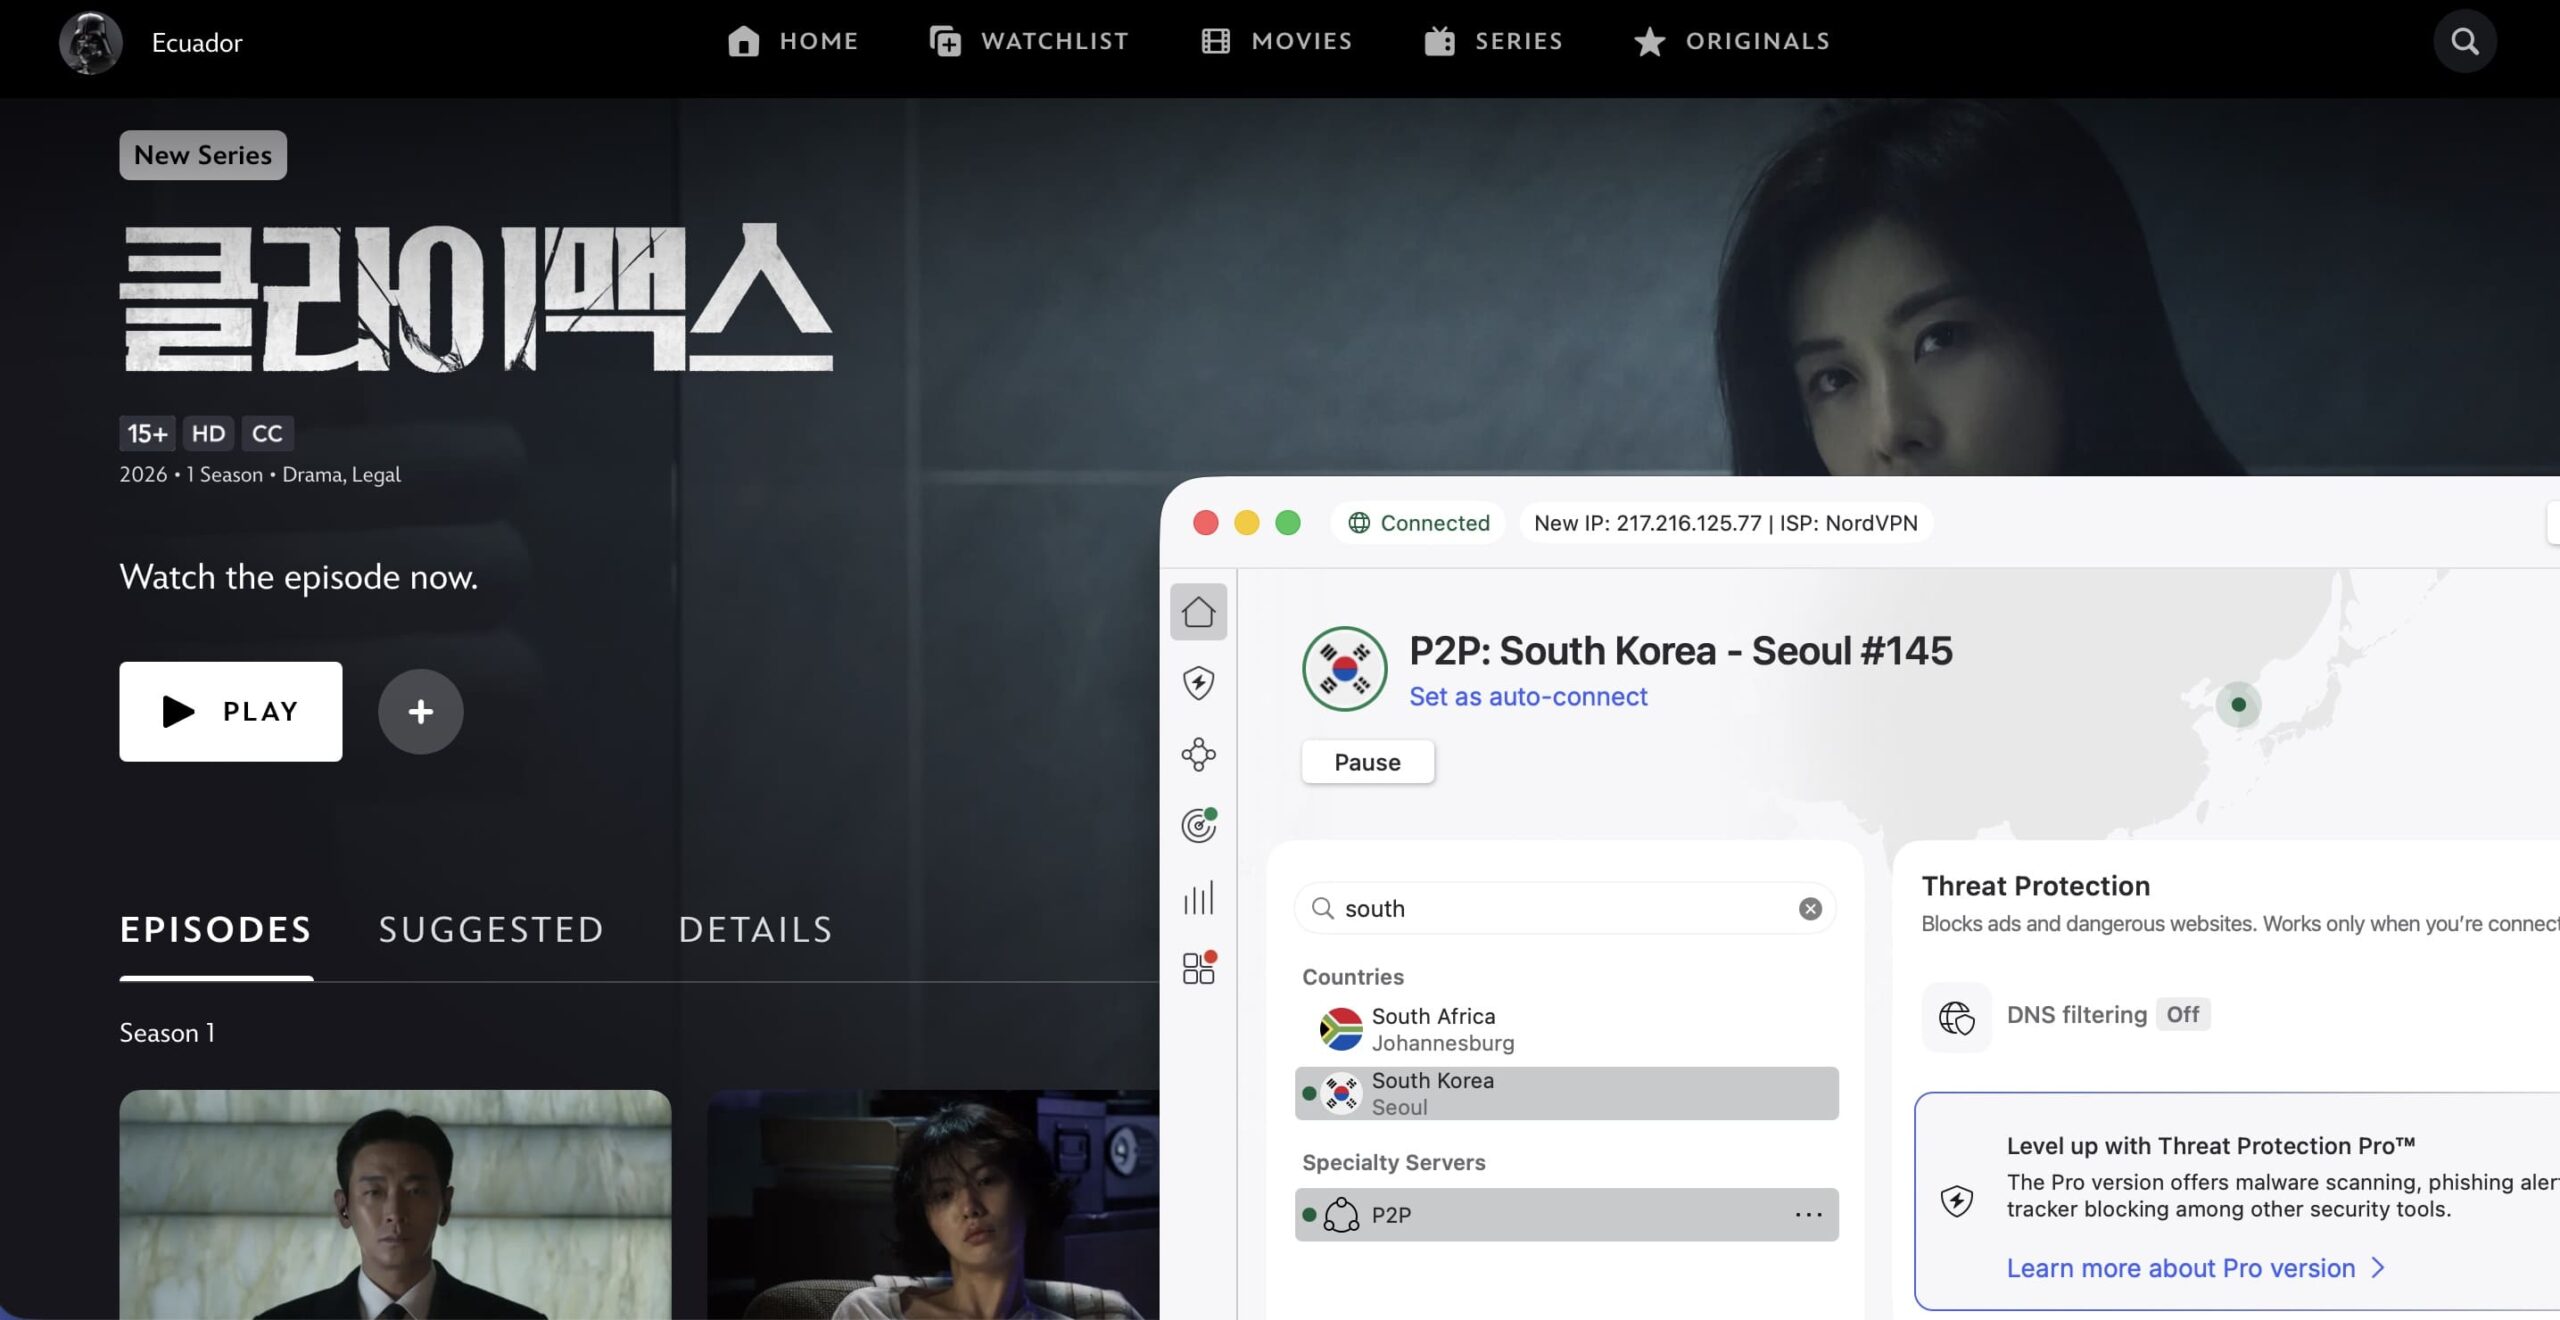Switch to the SUGGESTED tab
The width and height of the screenshot is (2560, 1320).
(491, 929)
